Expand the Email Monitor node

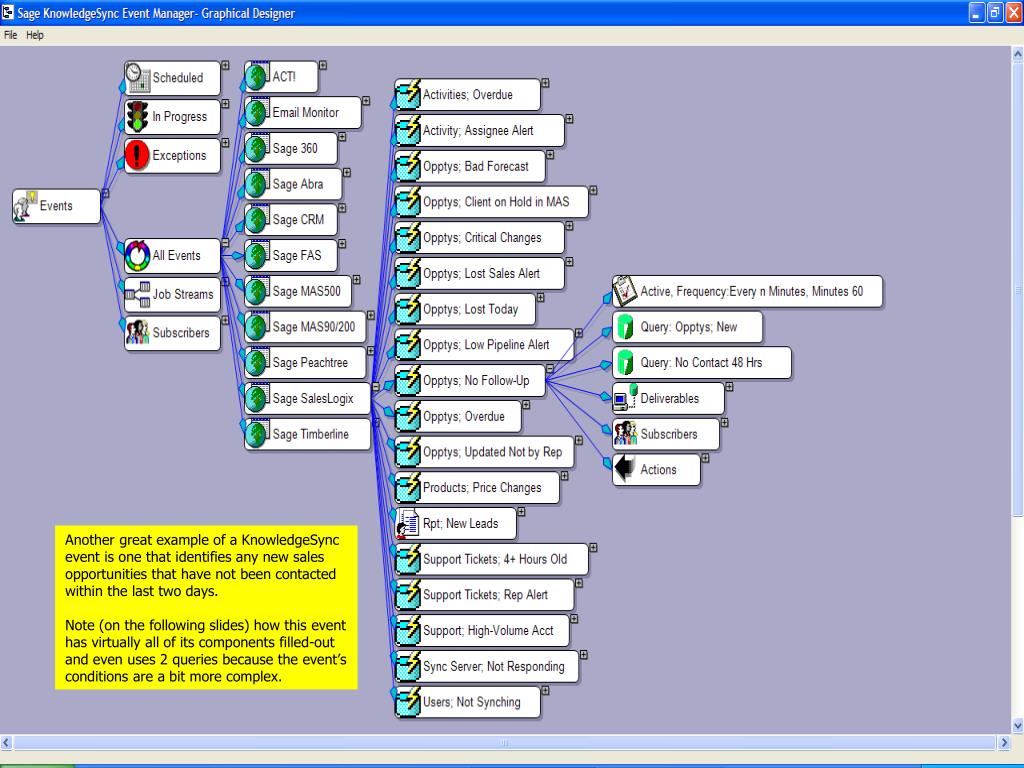[366, 101]
